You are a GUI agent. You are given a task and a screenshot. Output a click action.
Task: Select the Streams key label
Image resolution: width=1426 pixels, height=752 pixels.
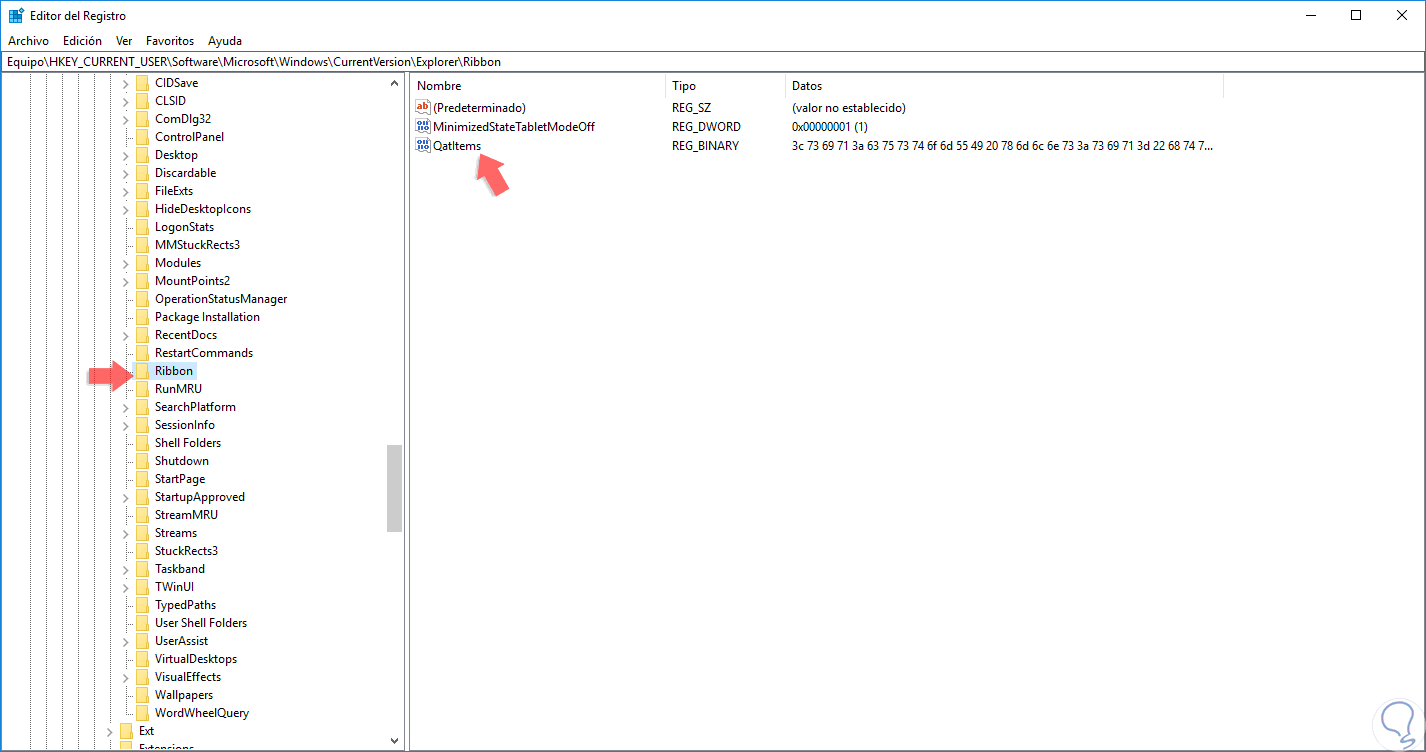(x=176, y=533)
